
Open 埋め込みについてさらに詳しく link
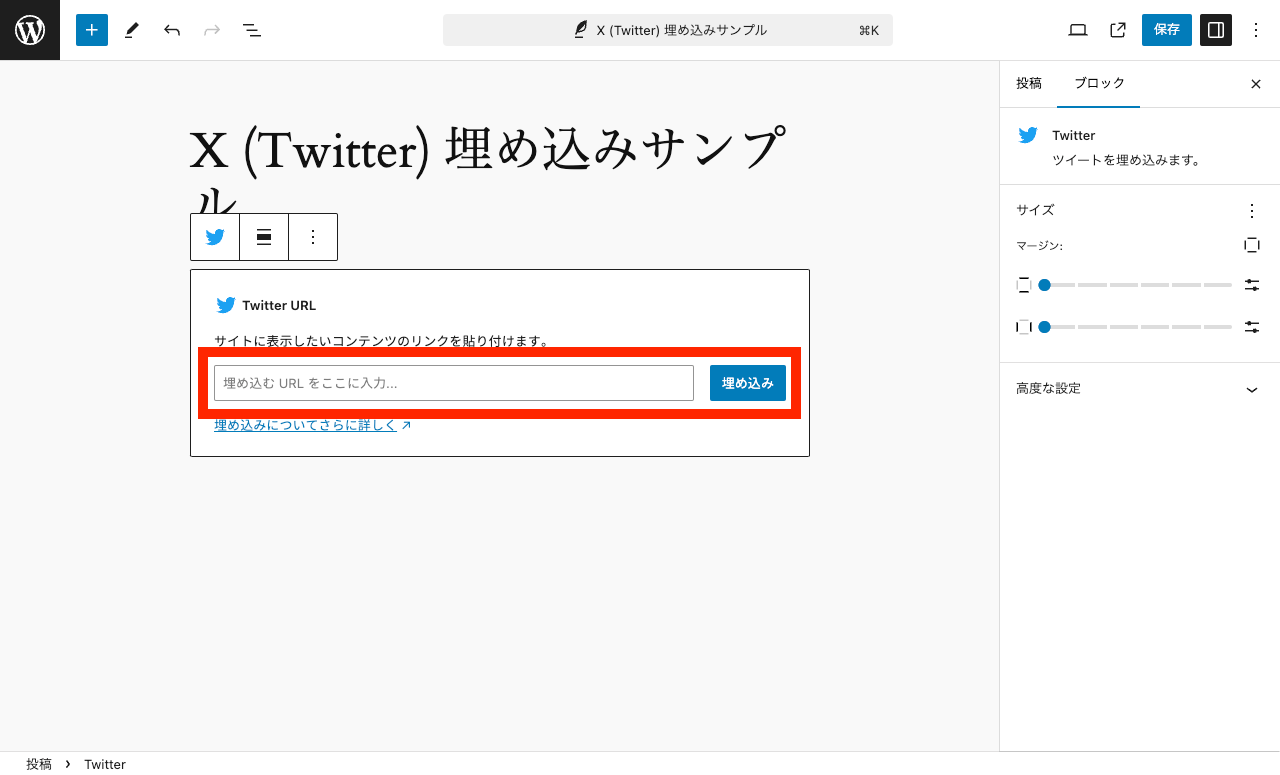tap(313, 425)
